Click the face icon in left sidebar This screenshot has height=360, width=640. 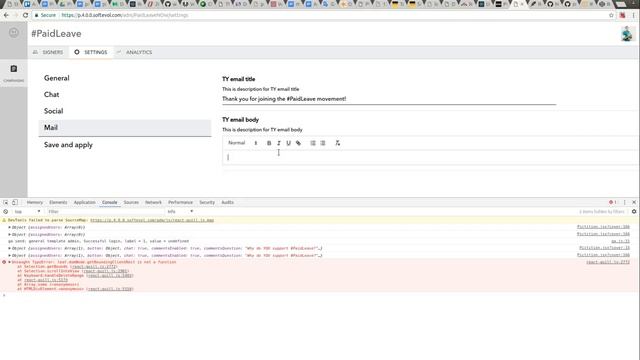[x=14, y=33]
